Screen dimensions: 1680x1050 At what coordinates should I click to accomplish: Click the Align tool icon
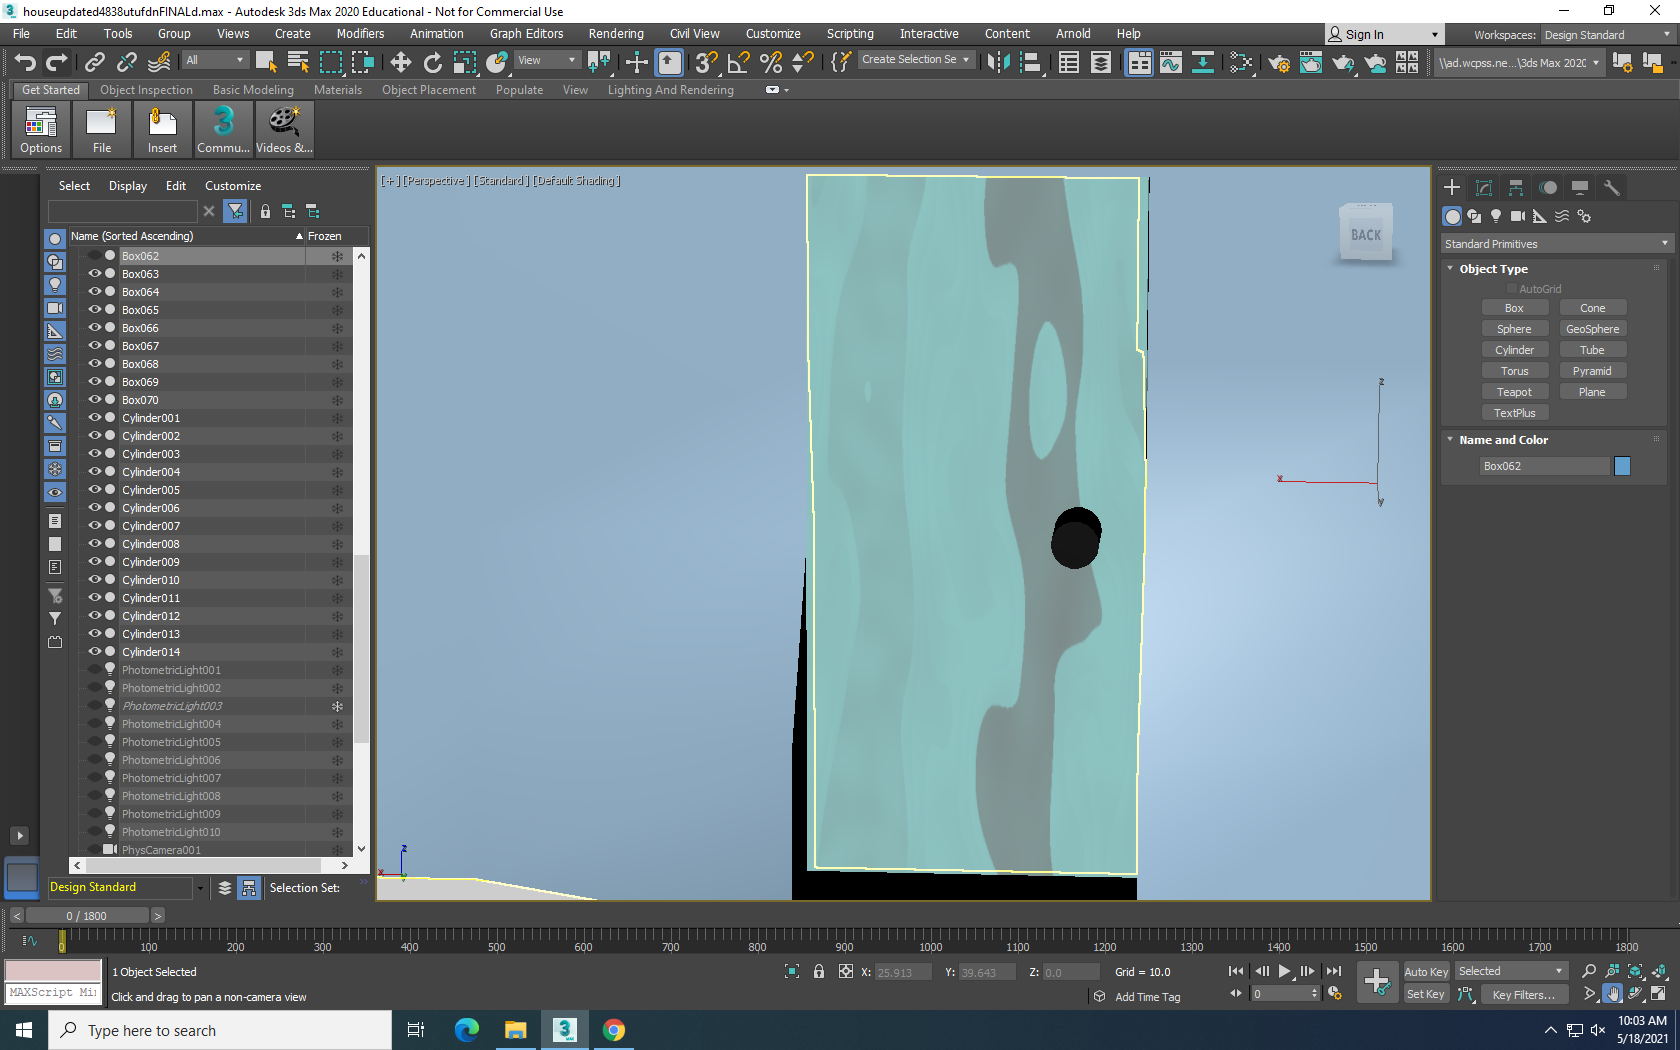point(1030,62)
